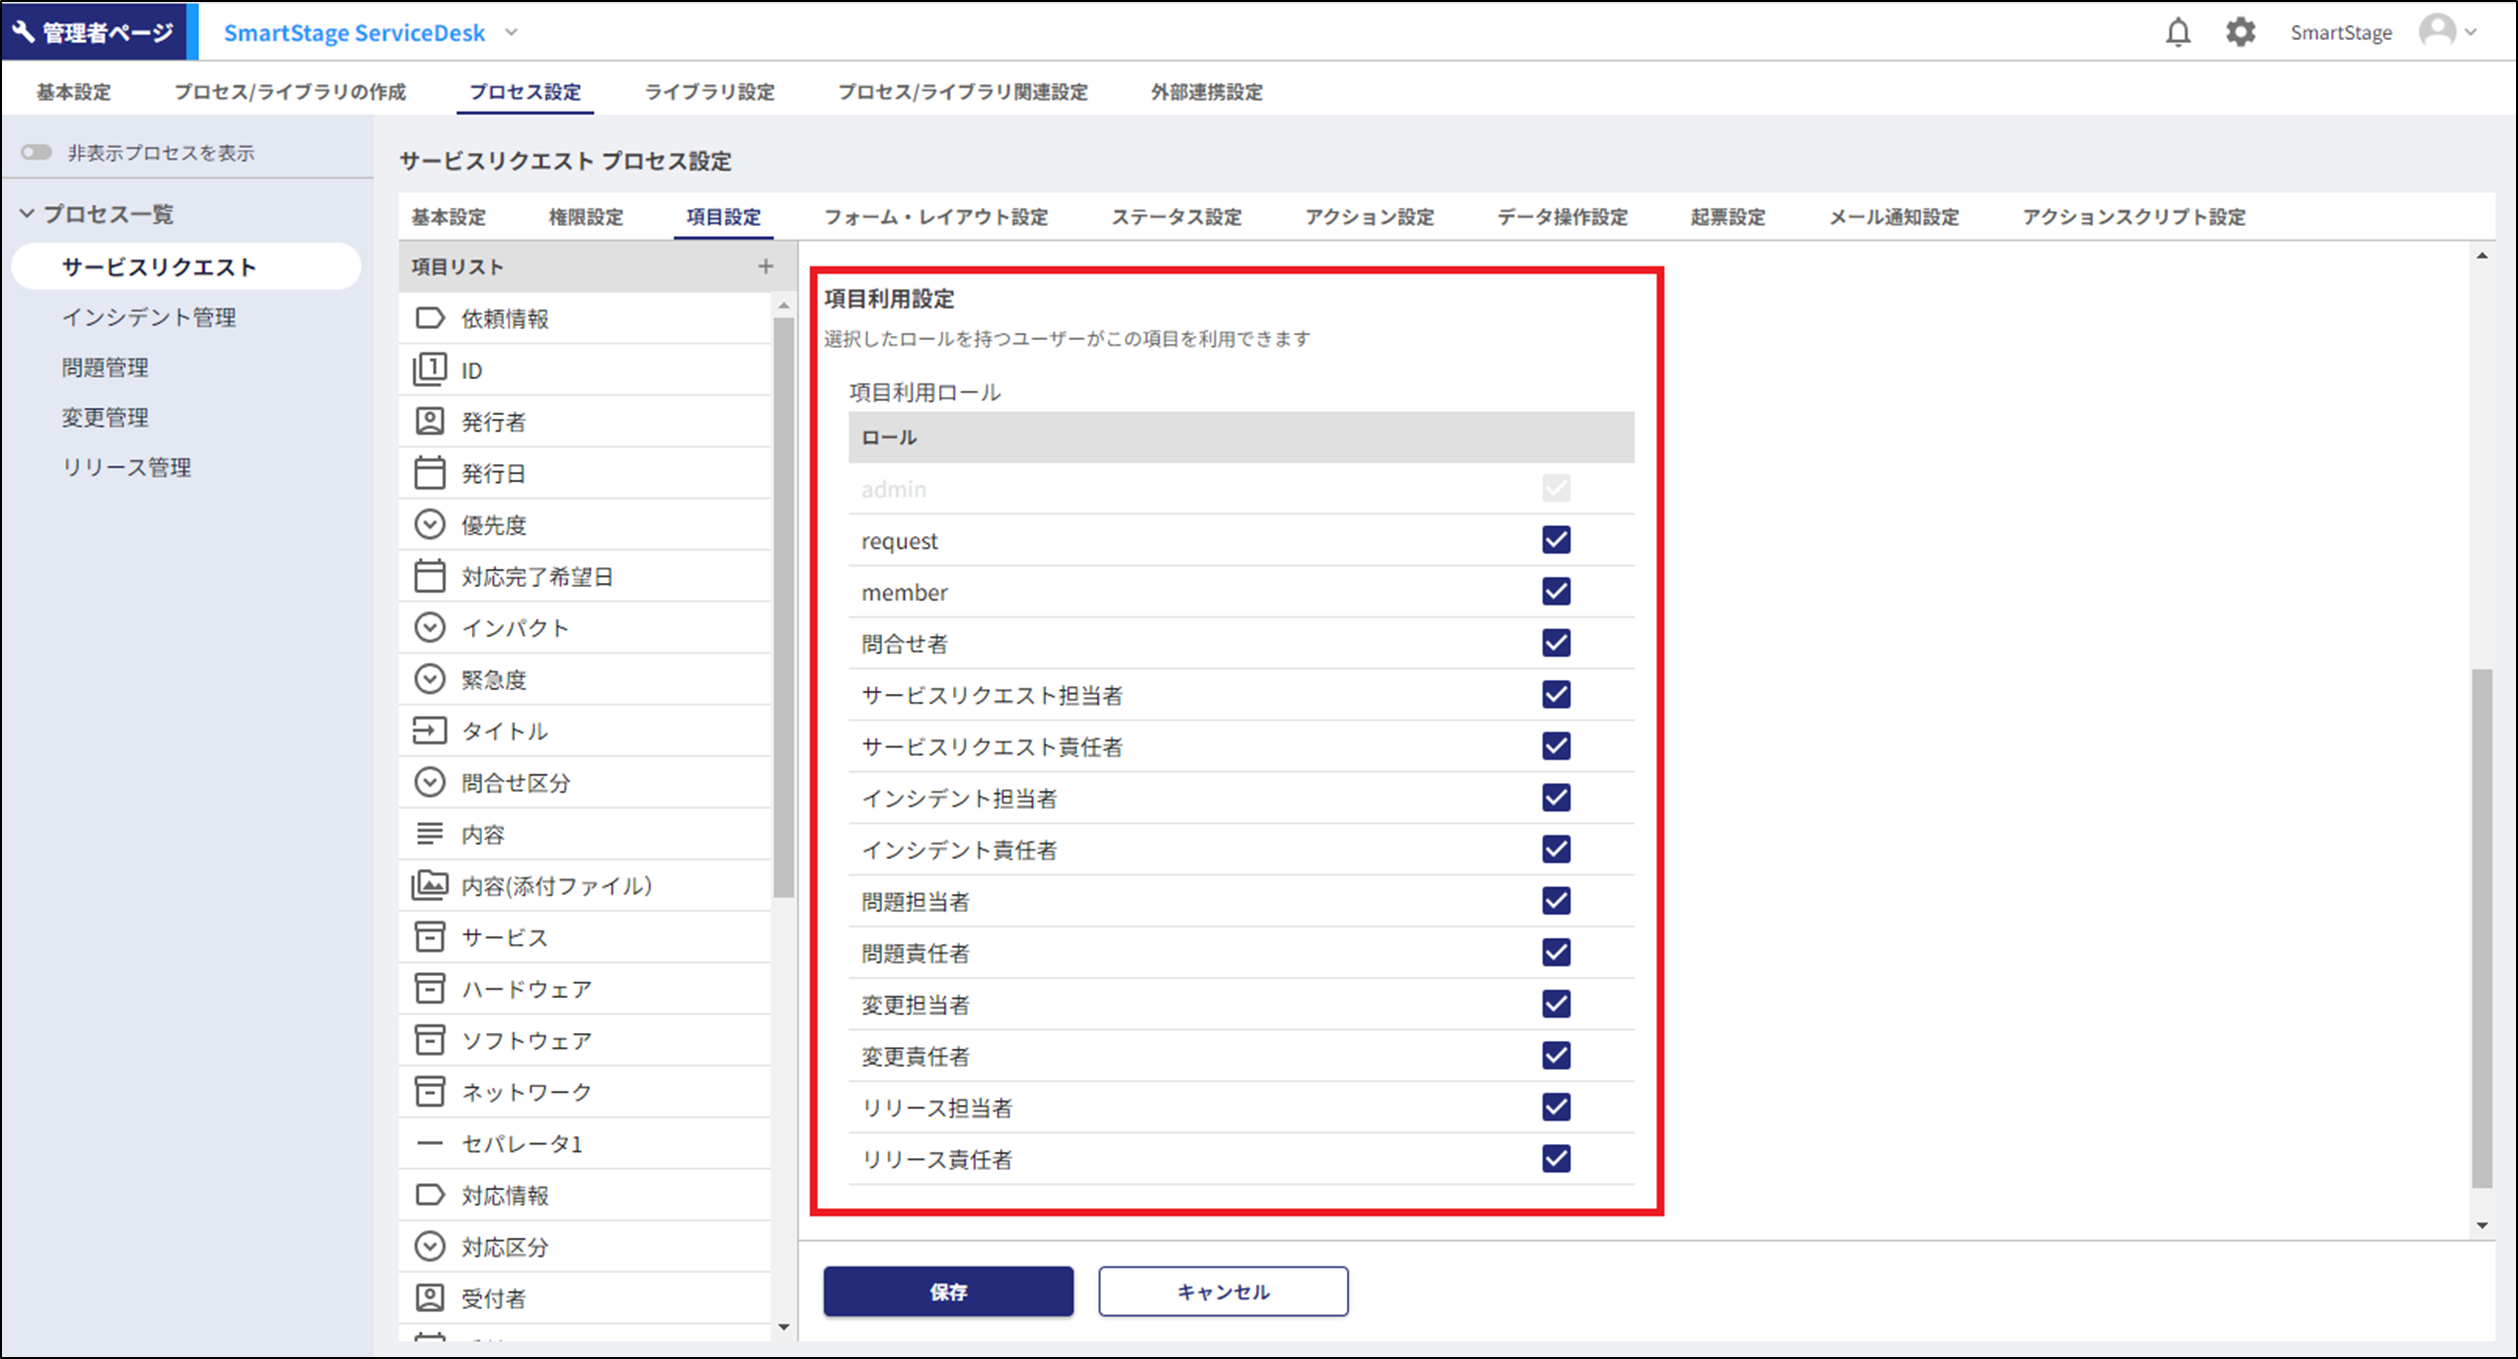Open the ライブラリ設定 top menu tab
The image size is (2518, 1359).
709,92
